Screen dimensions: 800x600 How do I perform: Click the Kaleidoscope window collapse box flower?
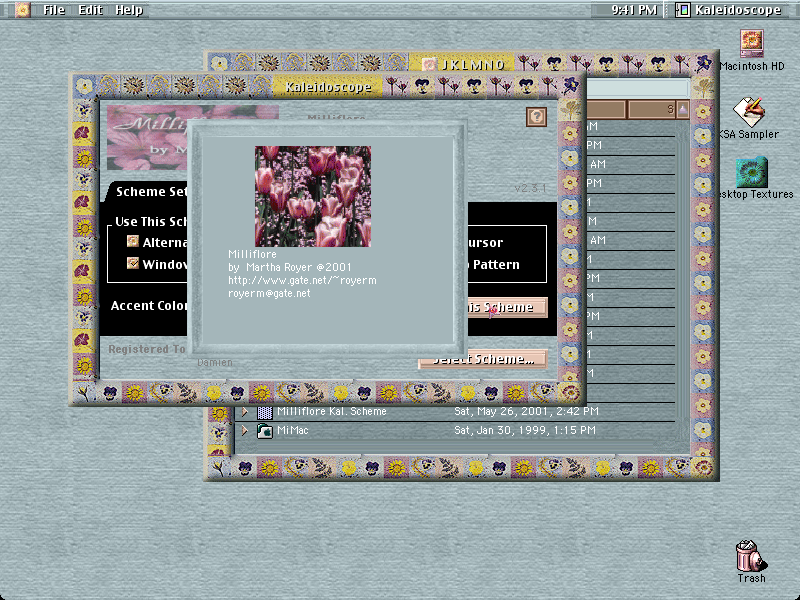click(573, 86)
